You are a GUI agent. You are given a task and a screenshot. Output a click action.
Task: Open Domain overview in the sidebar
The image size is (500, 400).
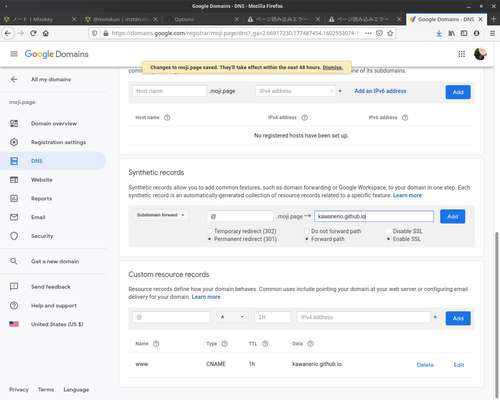53,124
